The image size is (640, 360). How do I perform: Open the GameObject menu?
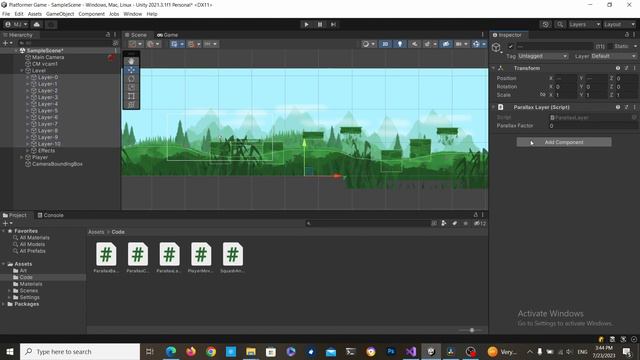[x=60, y=14]
